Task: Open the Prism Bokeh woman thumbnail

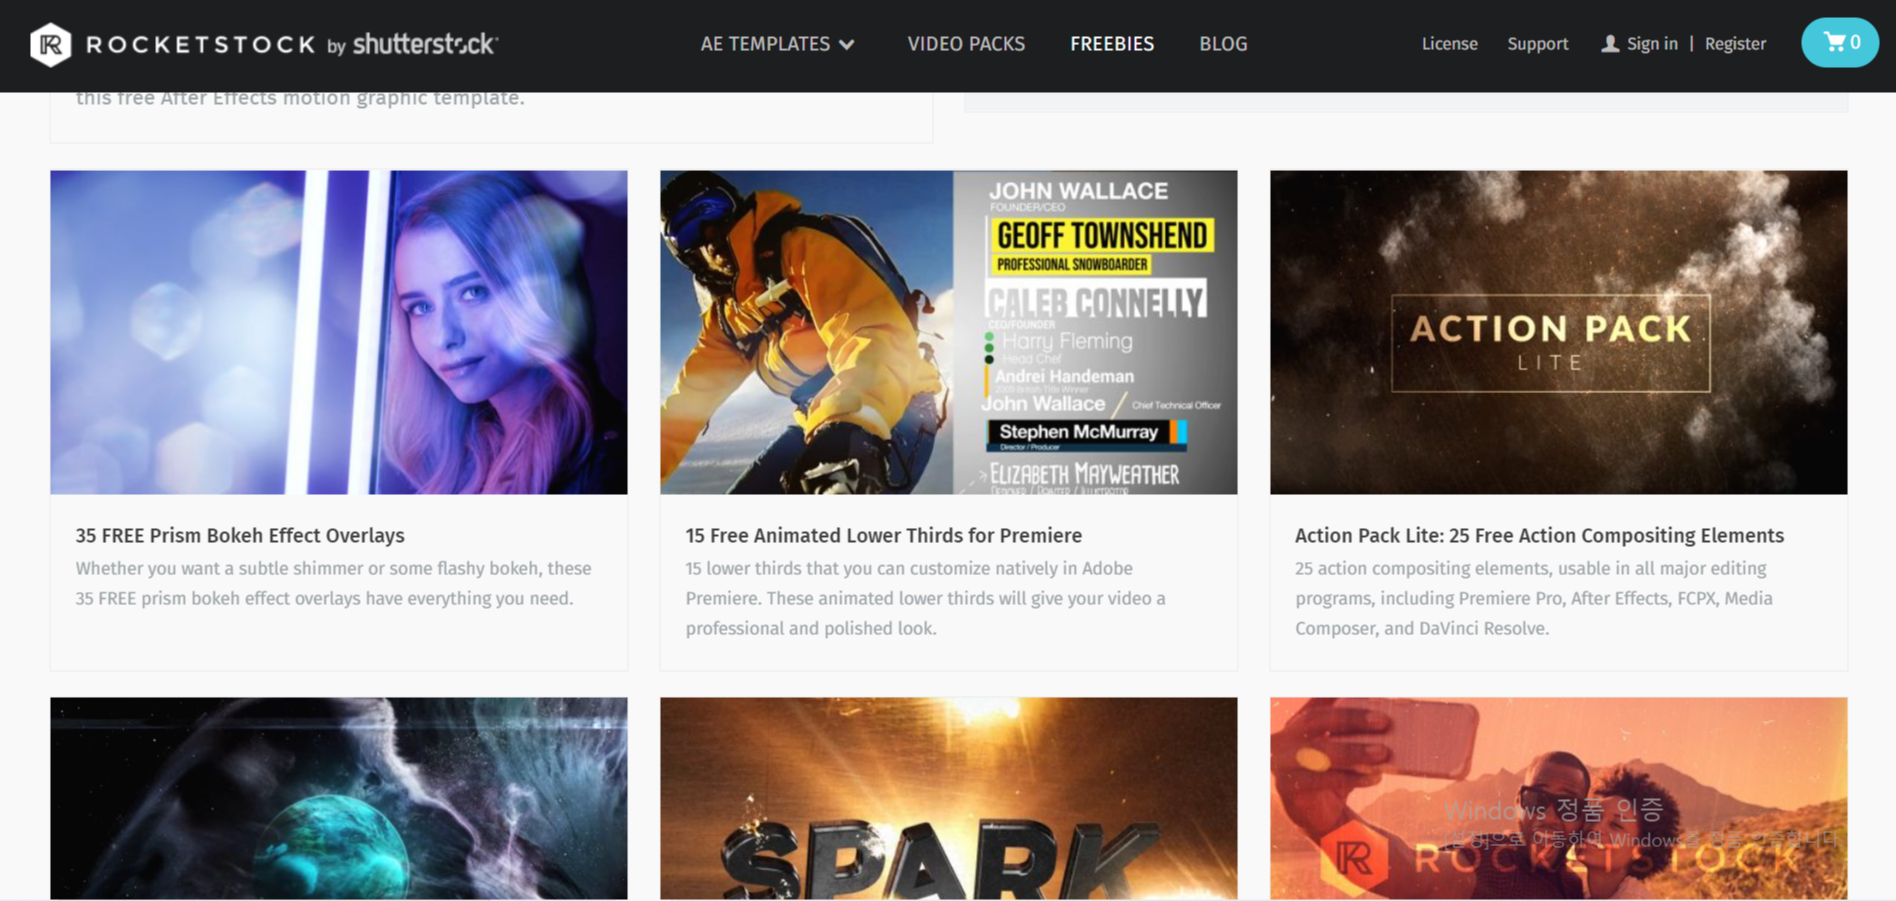Action: click(339, 332)
